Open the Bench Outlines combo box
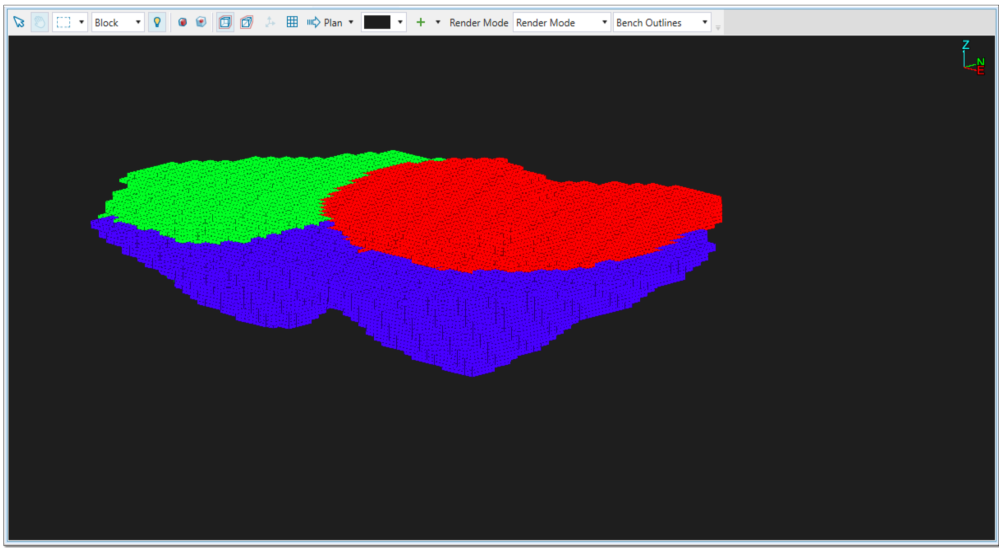 [x=662, y=22]
